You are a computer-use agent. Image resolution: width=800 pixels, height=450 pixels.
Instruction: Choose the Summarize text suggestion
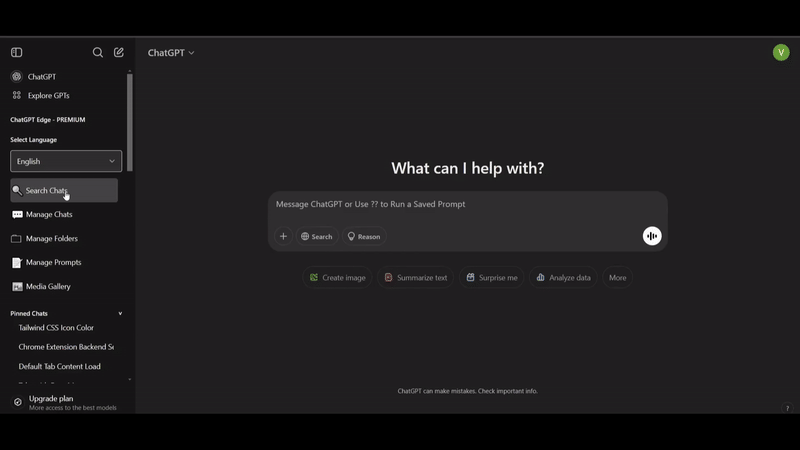click(x=415, y=278)
